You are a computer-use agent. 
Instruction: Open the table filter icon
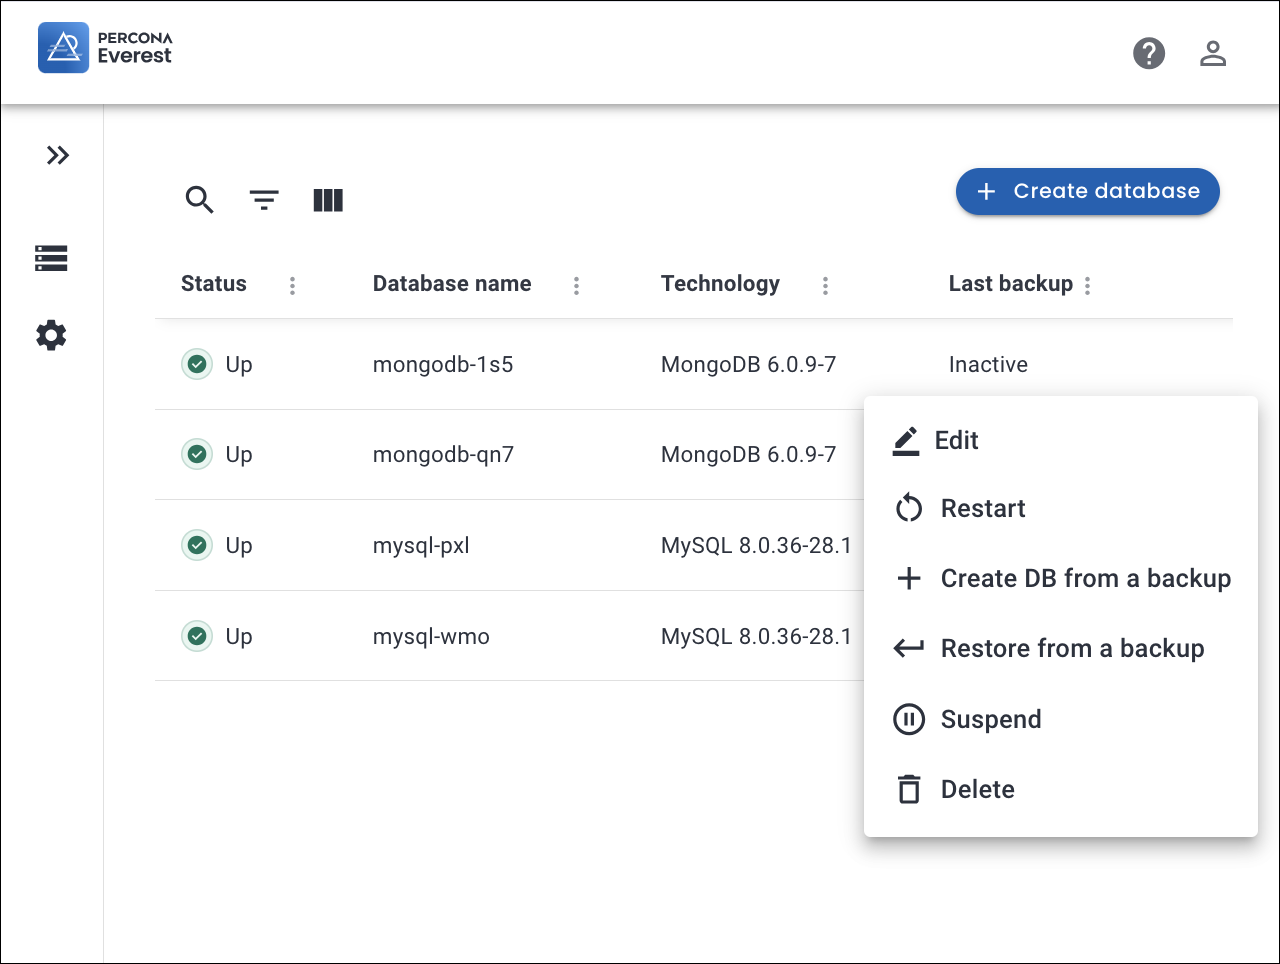coord(264,200)
